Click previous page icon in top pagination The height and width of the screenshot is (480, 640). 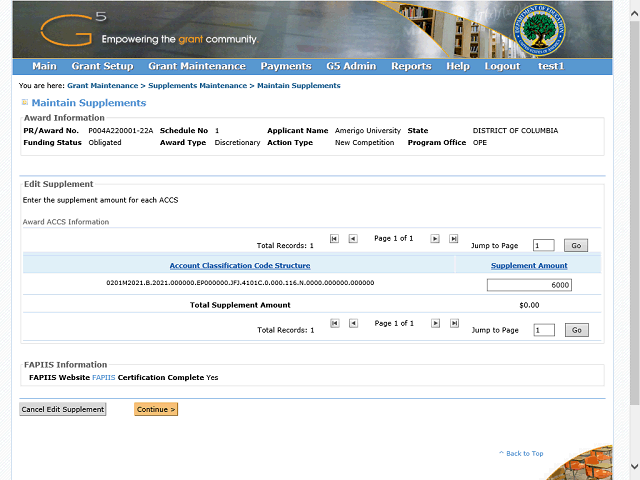pos(353,239)
